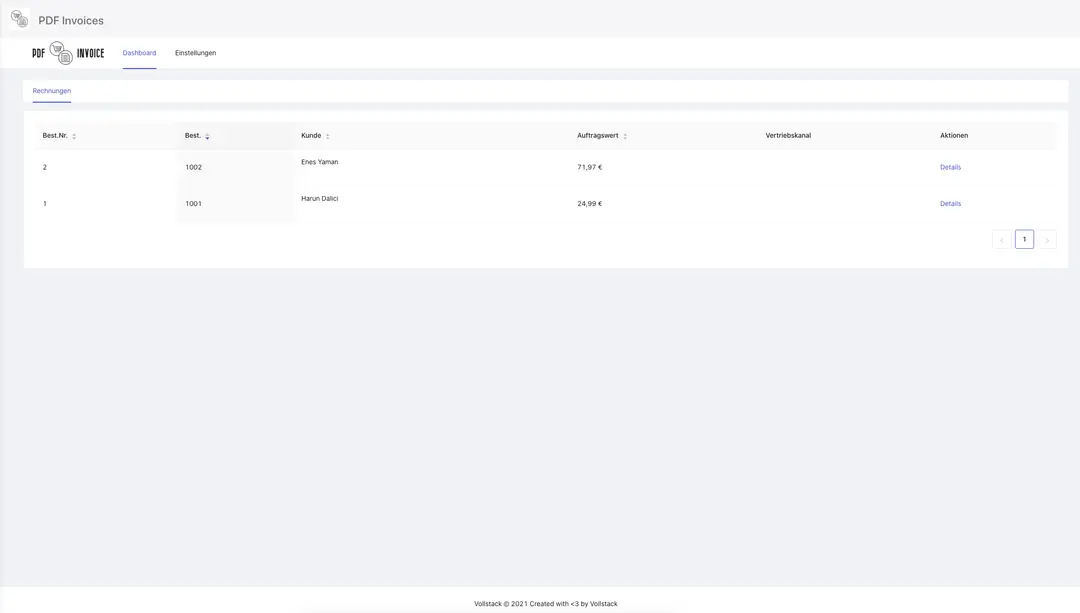Viewport: 1080px width, 613px height.
Task: Click sort arrows beside the Best. column
Action: (207, 136)
